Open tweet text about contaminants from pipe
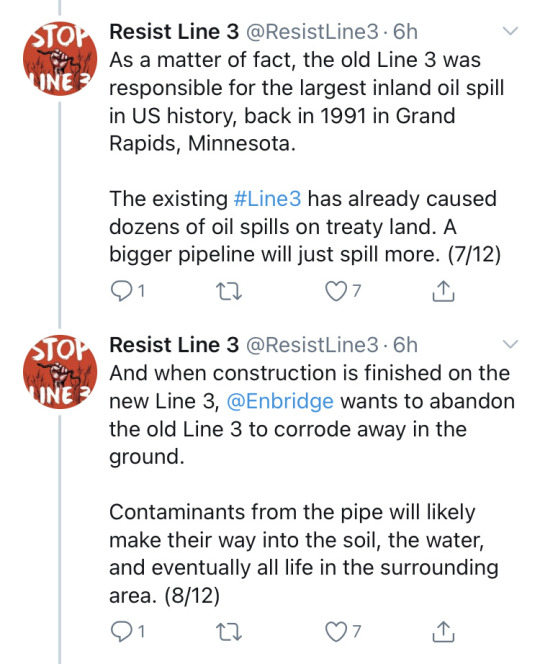The width and height of the screenshot is (540, 664). 304,553
